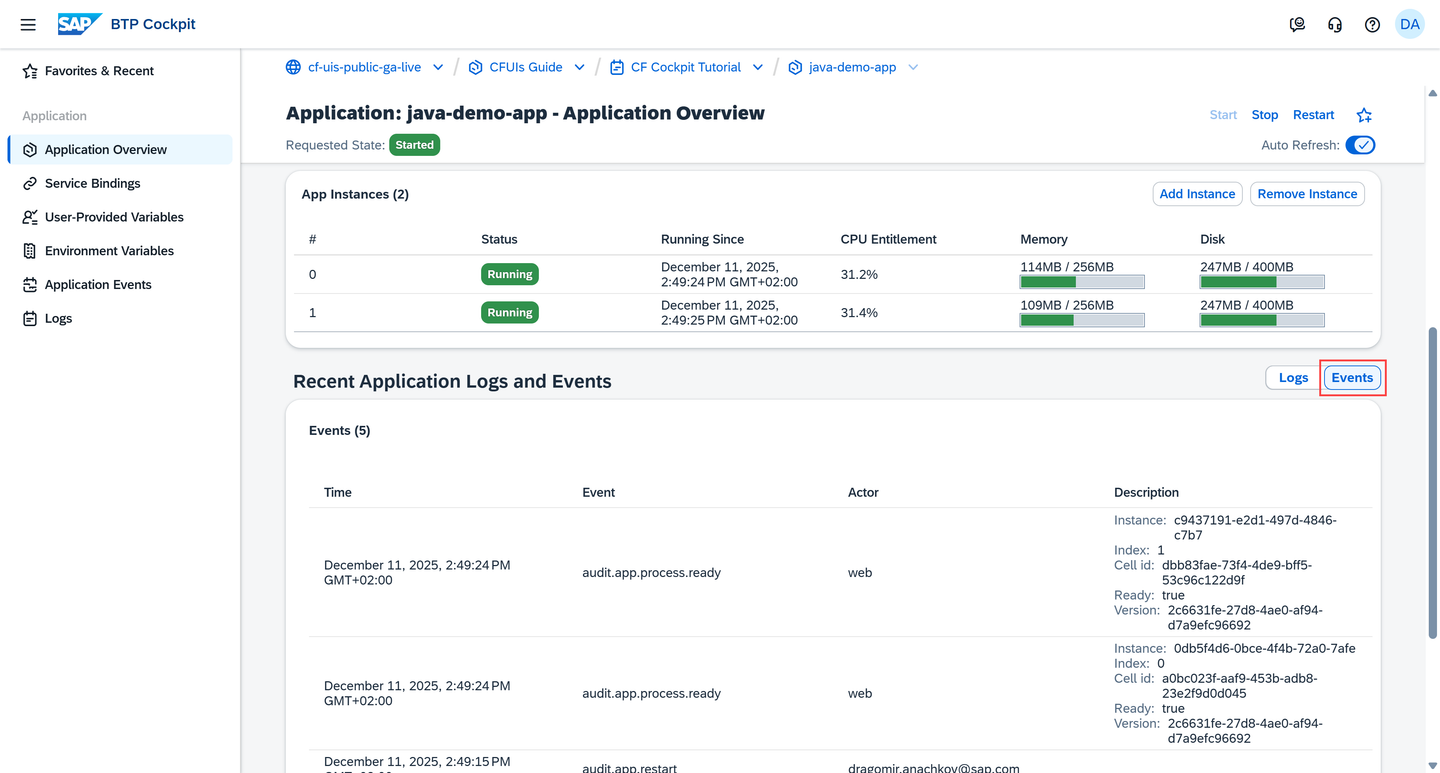Click the dragomir.anachkov@sap.com actor

pyautogui.click(x=934, y=768)
